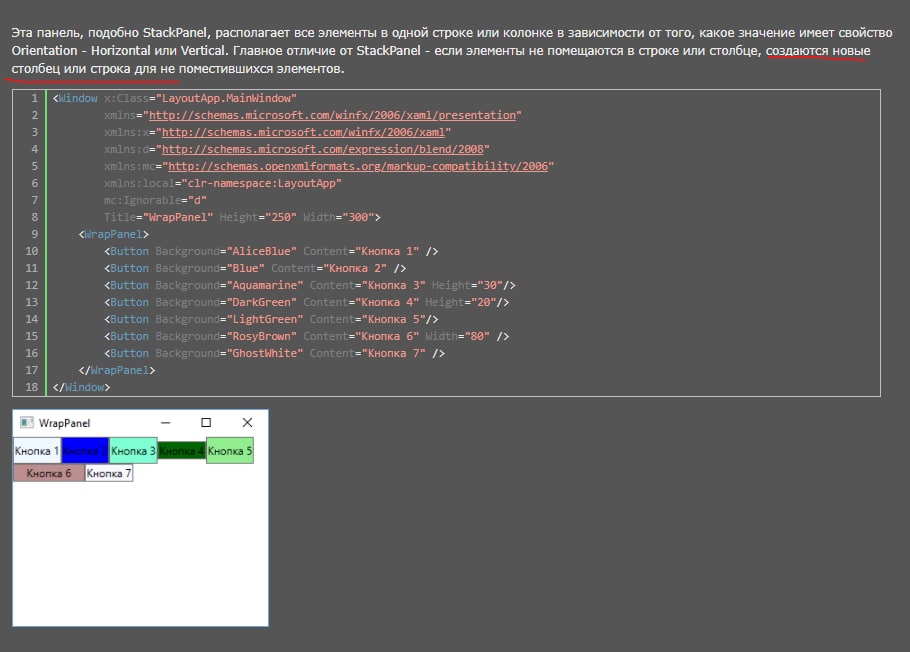Click the "GhostWhite" background value

(265, 353)
